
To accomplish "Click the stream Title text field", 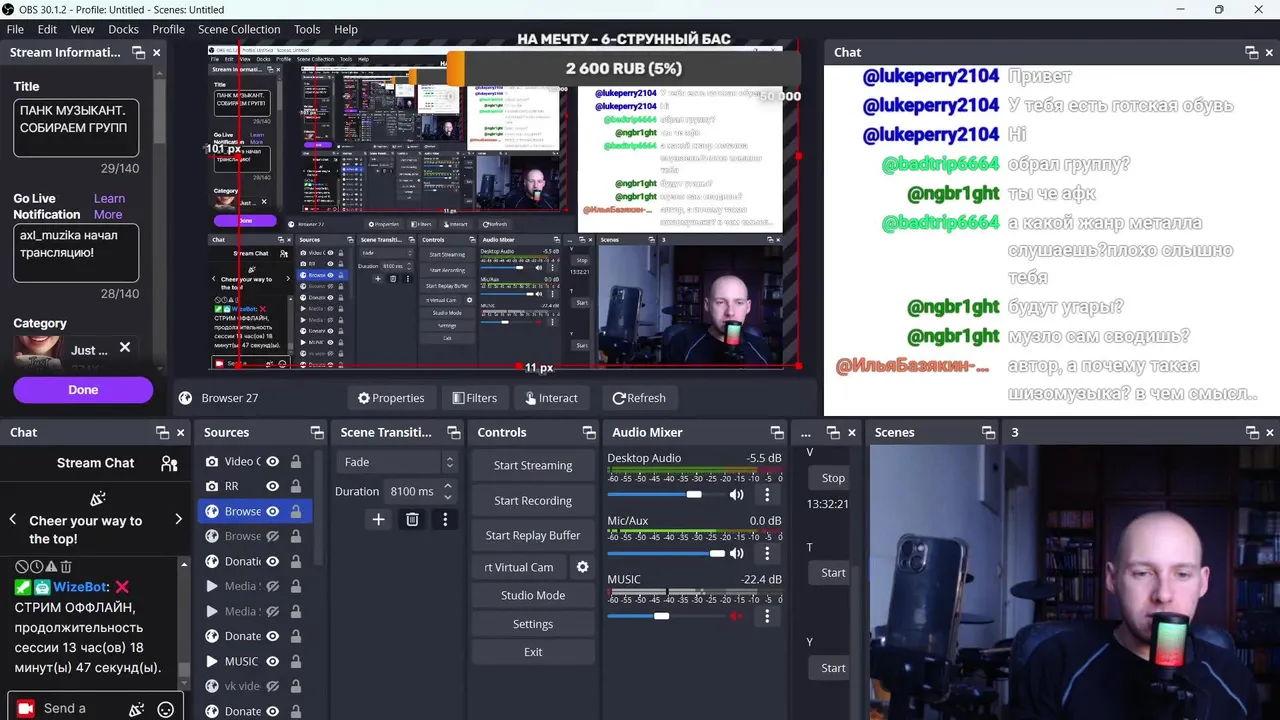I will pos(76,127).
